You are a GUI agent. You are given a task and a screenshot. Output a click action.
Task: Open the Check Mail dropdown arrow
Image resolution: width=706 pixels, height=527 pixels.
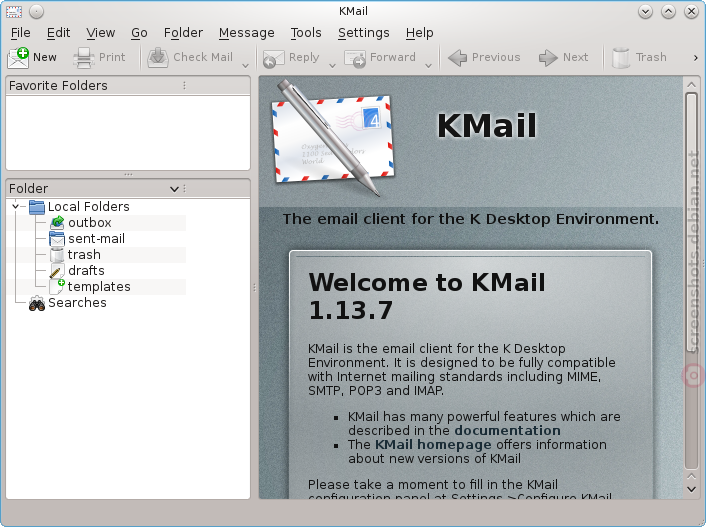click(x=245, y=66)
